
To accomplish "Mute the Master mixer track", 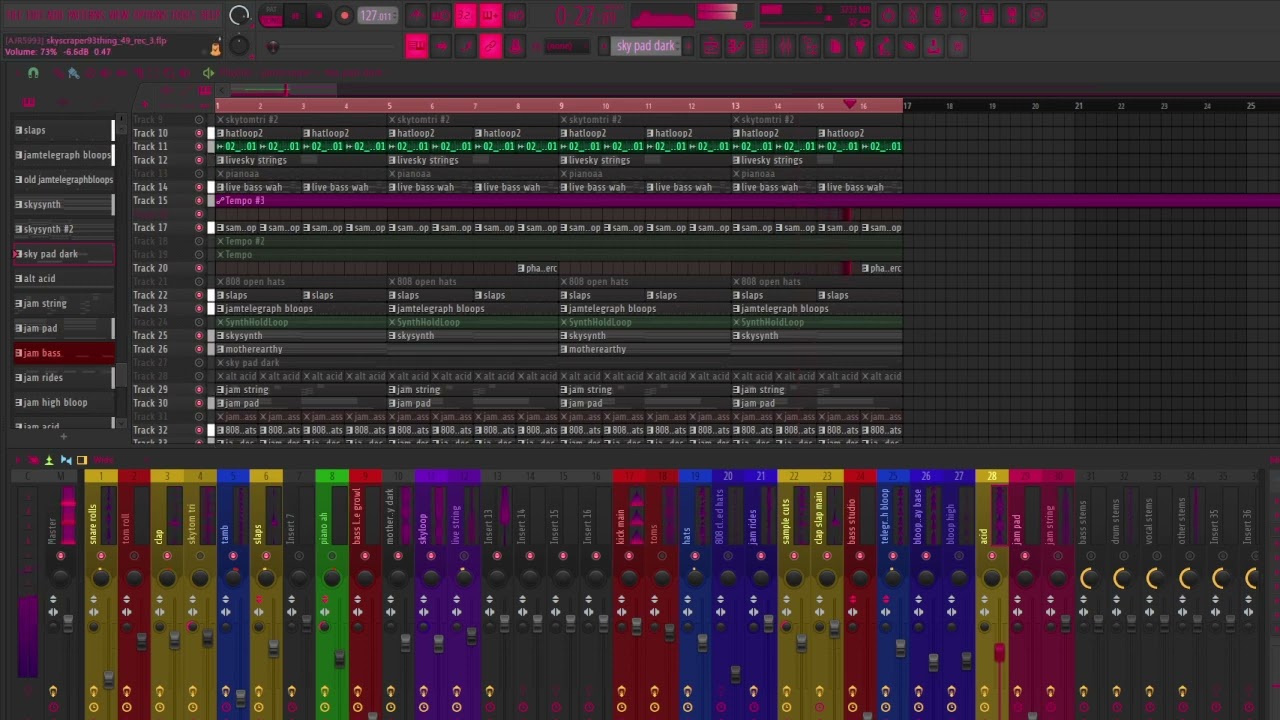I will (60, 556).
